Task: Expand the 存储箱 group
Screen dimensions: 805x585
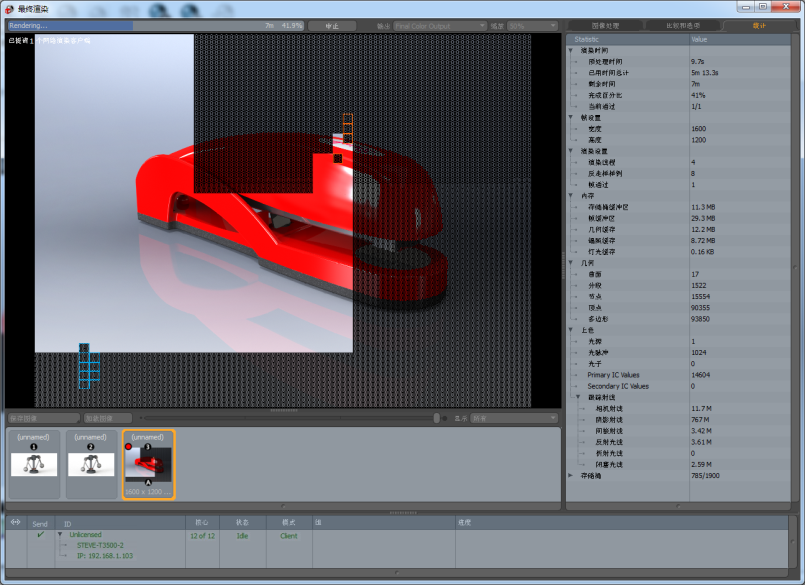Action: [571, 475]
